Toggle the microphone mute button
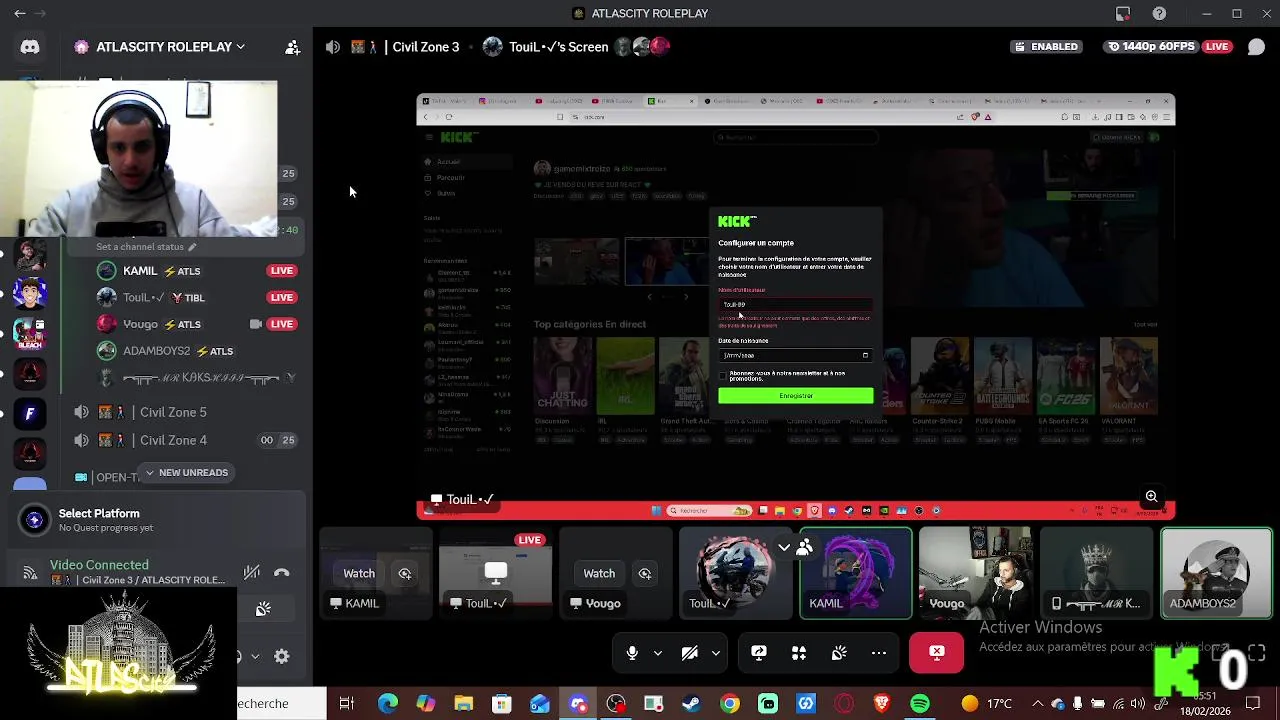Viewport: 1280px width, 720px height. pyautogui.click(x=632, y=653)
